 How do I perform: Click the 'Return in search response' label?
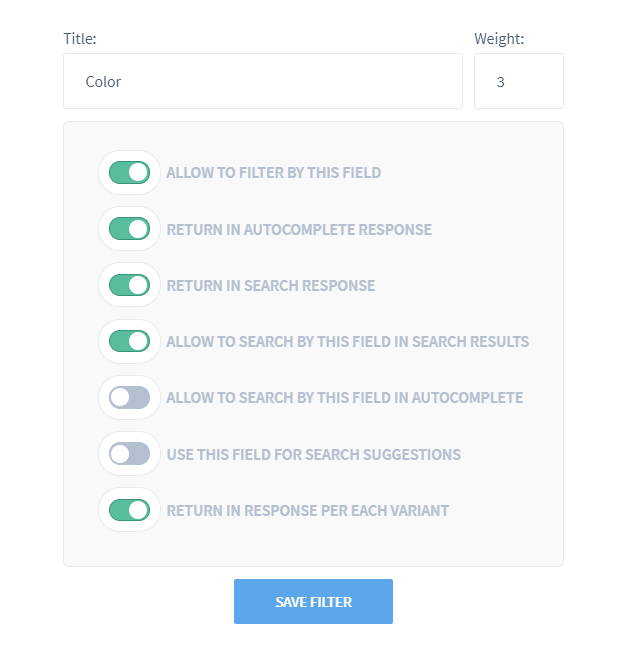[271, 286]
